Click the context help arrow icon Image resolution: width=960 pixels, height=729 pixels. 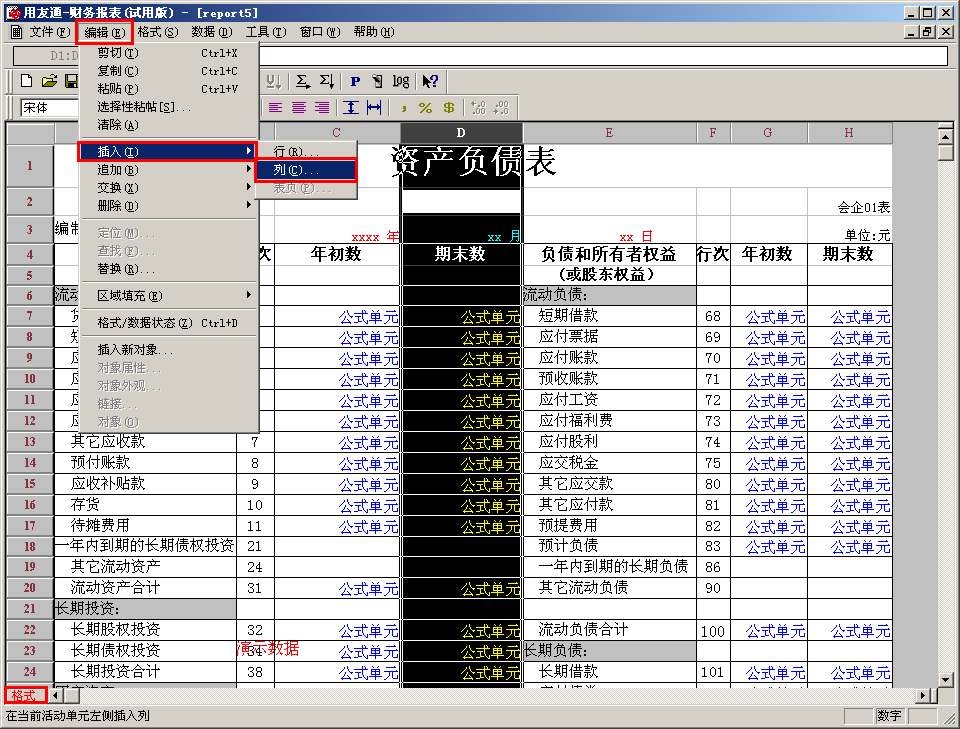tap(430, 81)
